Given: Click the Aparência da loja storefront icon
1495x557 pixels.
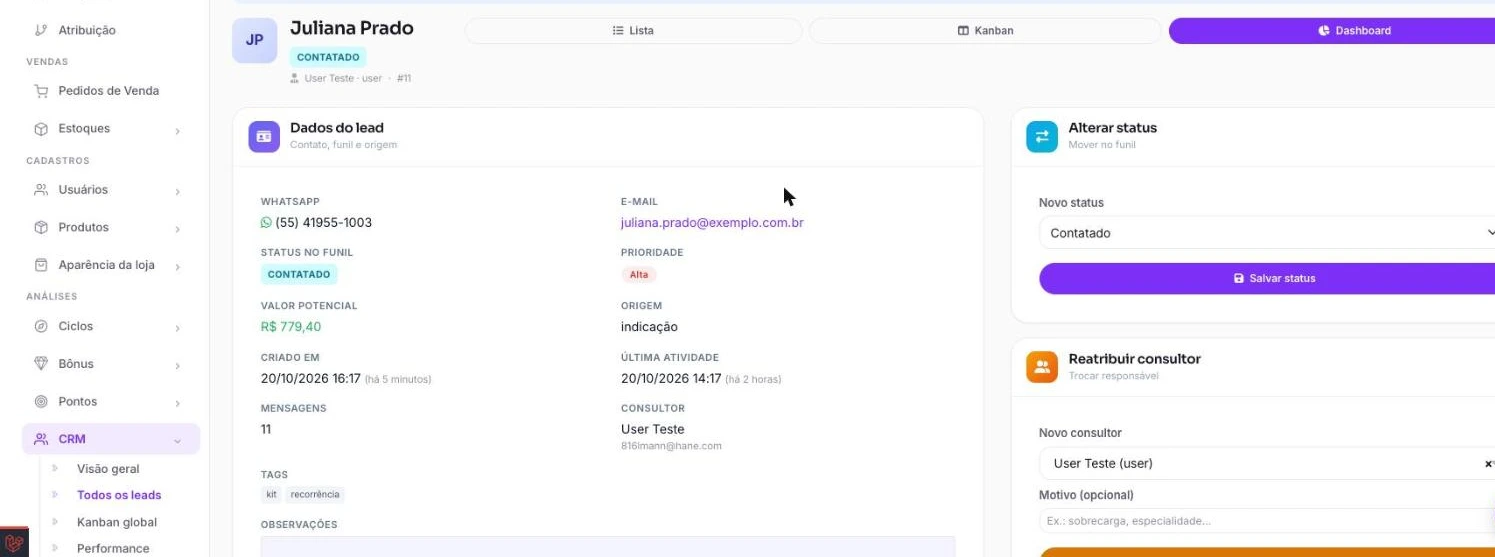Looking at the screenshot, I should pyautogui.click(x=41, y=266).
